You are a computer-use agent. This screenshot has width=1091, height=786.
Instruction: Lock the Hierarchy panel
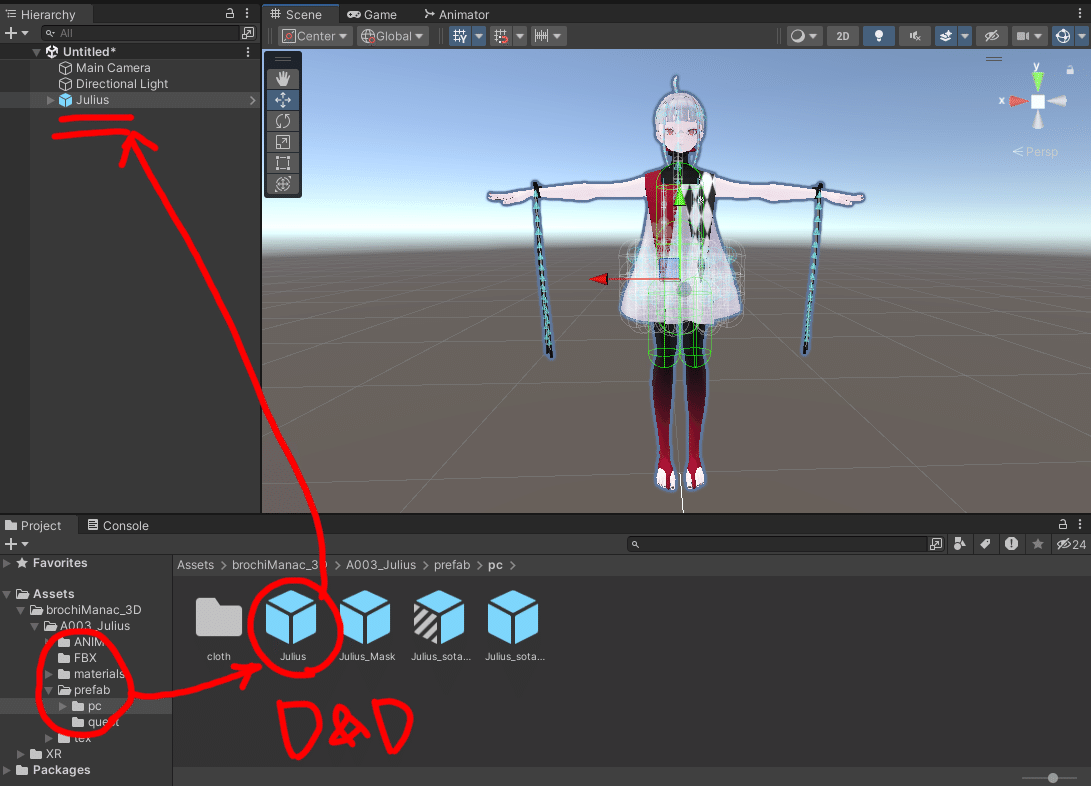point(230,13)
